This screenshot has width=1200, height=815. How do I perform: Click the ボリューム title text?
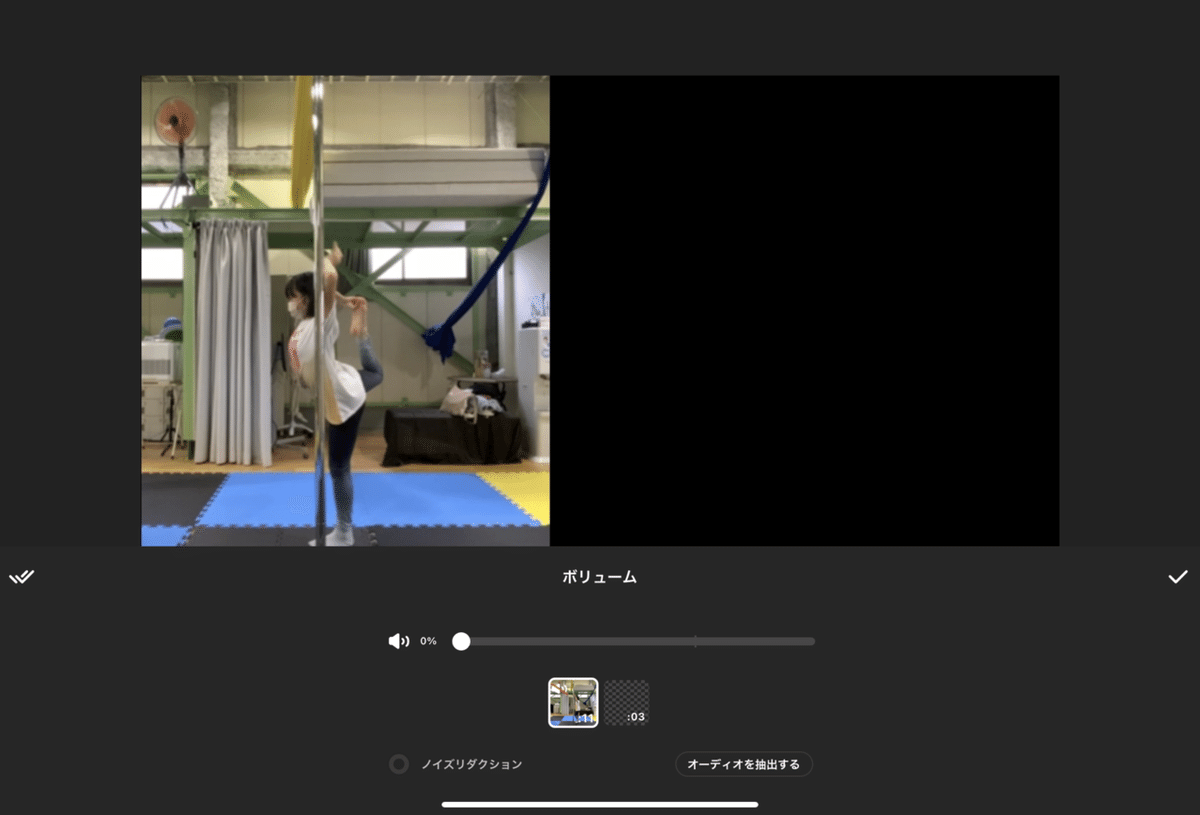[x=600, y=577]
